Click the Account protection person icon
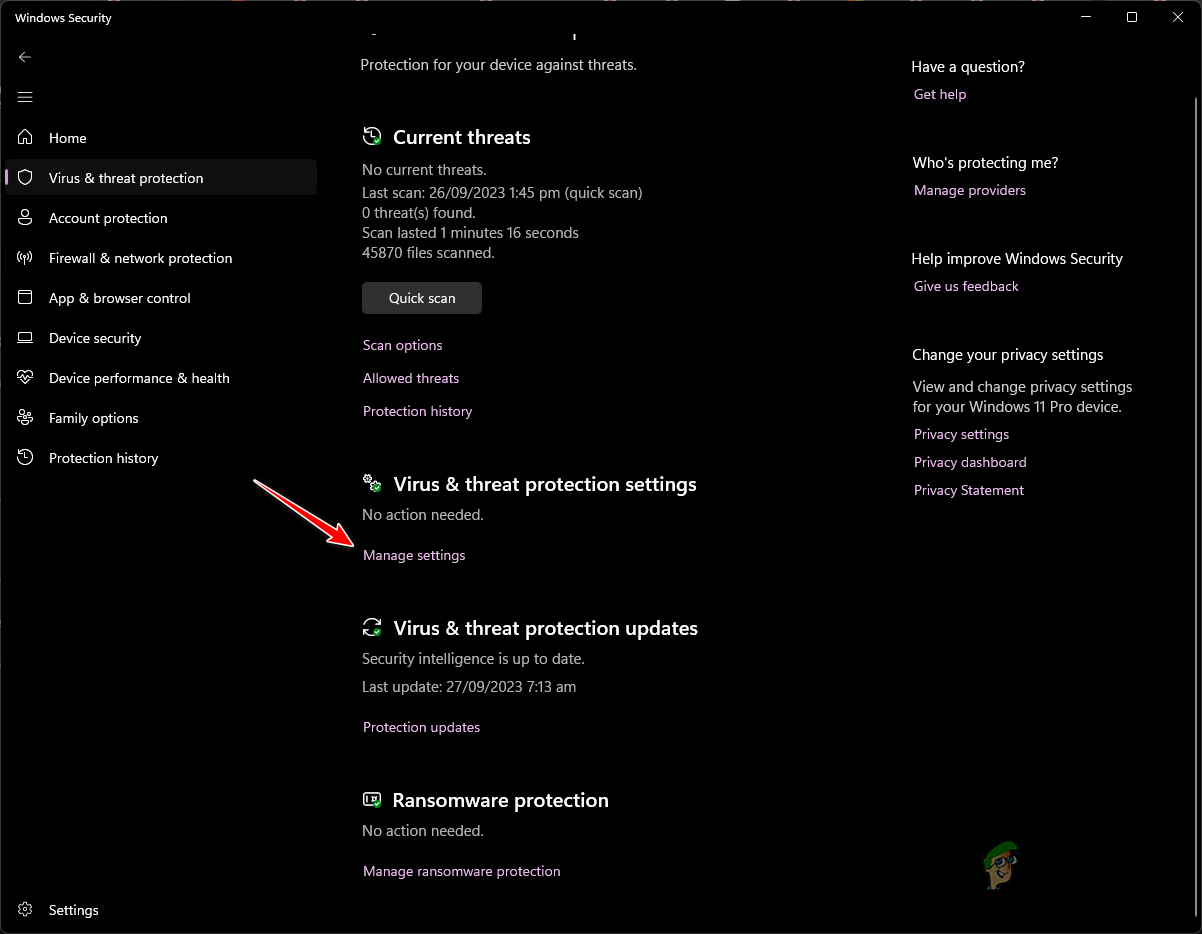The image size is (1202, 934). [x=25, y=218]
